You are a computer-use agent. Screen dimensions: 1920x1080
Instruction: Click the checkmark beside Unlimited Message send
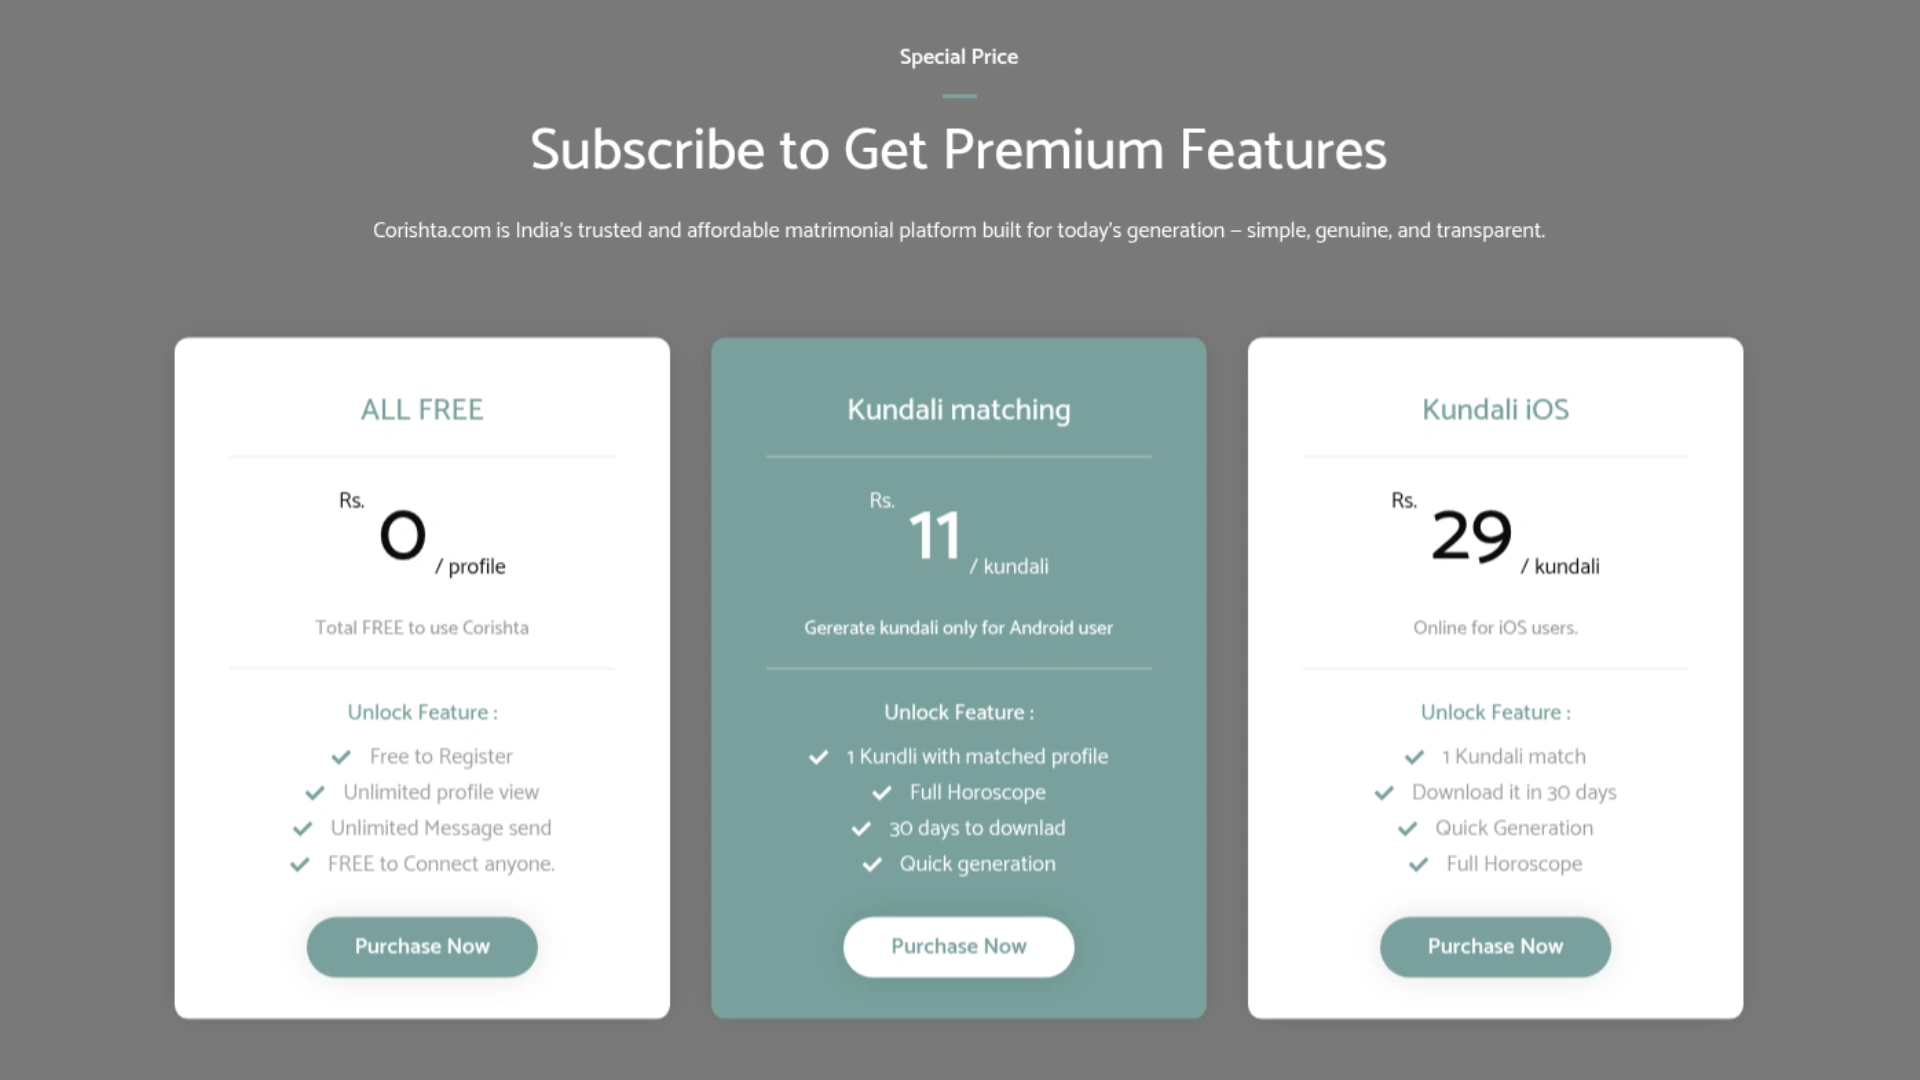click(302, 829)
